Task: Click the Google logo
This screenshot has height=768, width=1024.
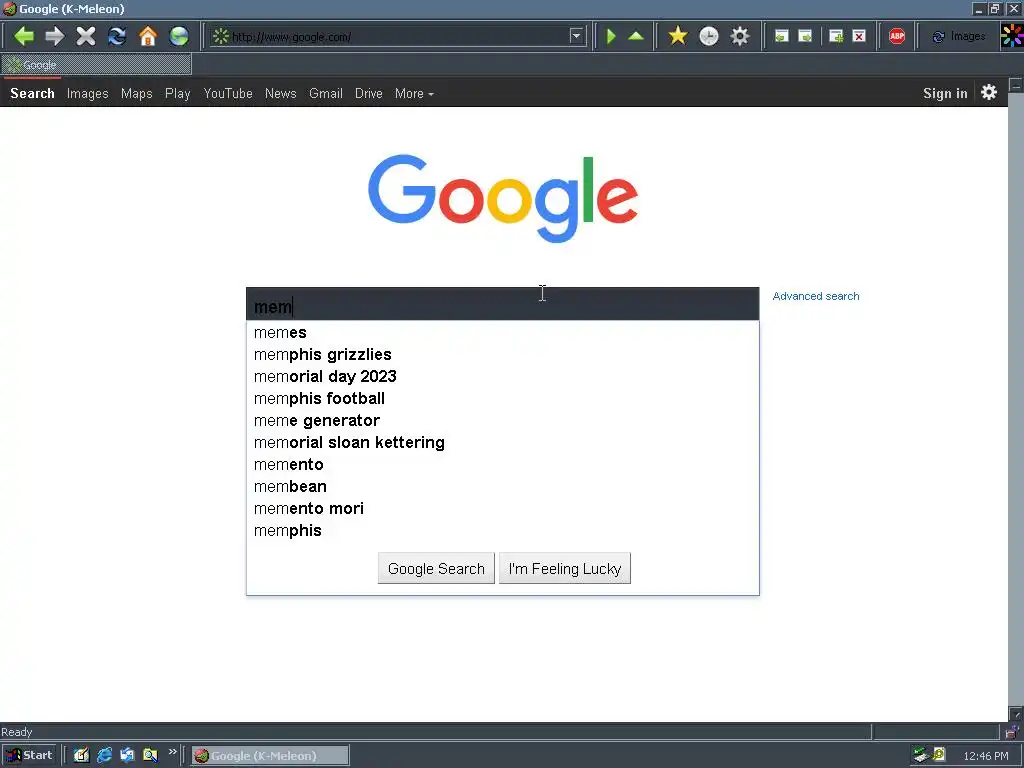Action: pos(503,198)
